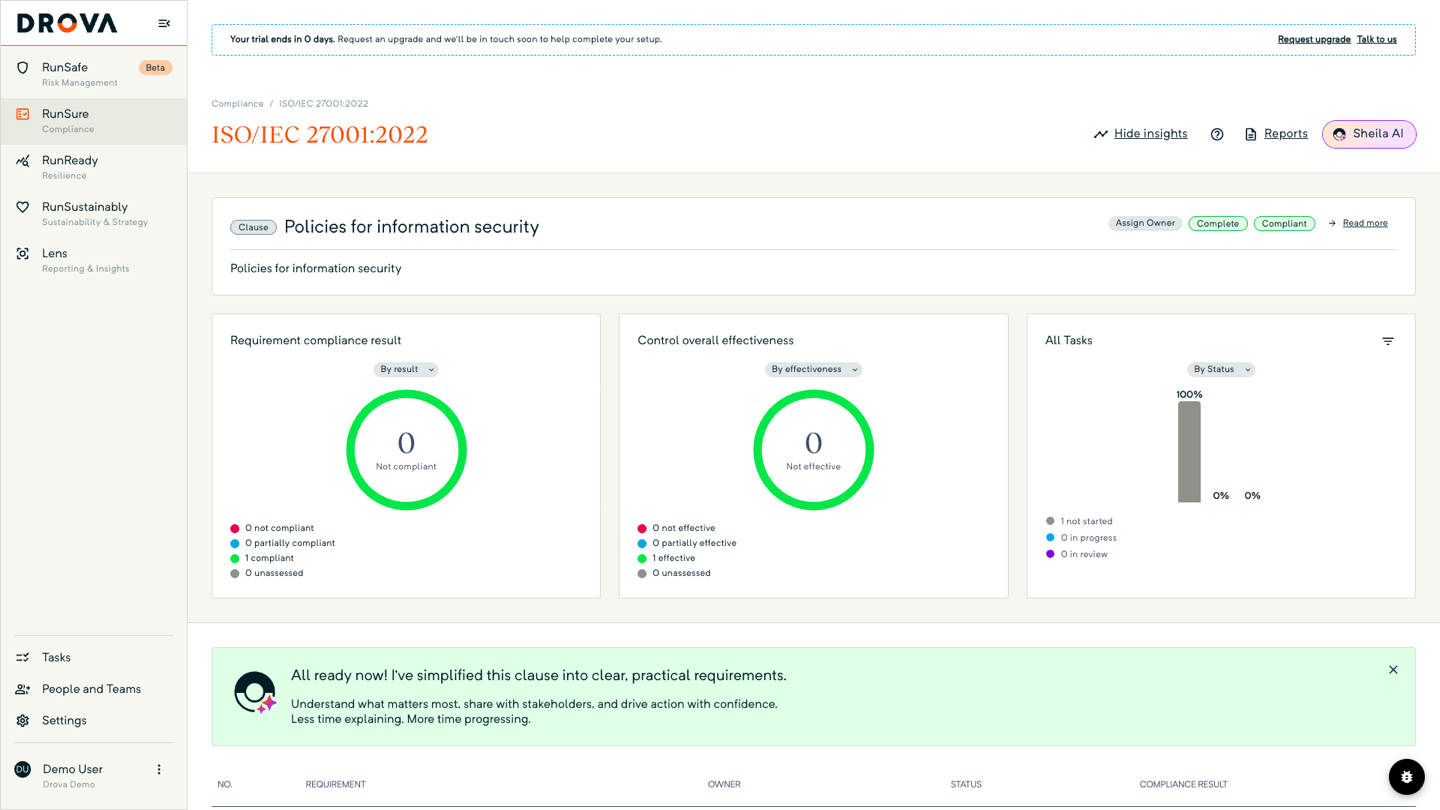
Task: Click the OWNER column header
Action: (x=724, y=785)
